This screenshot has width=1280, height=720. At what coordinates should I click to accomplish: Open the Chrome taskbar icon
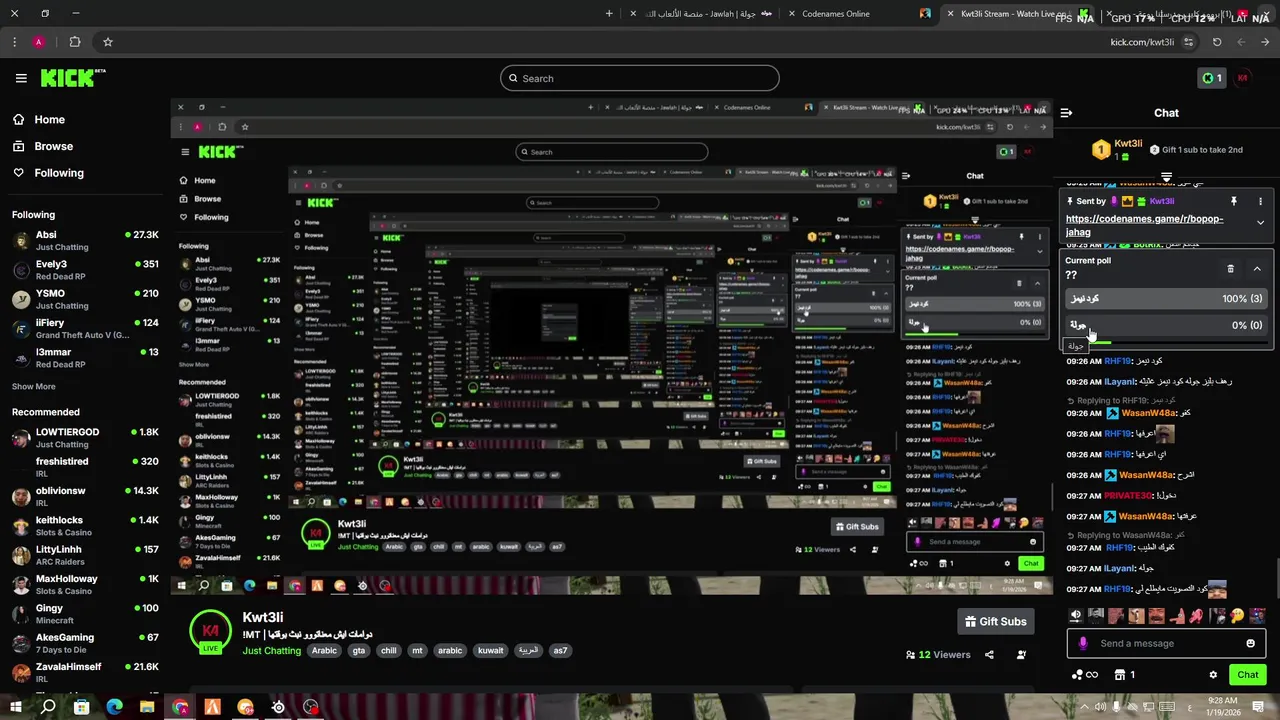180,707
